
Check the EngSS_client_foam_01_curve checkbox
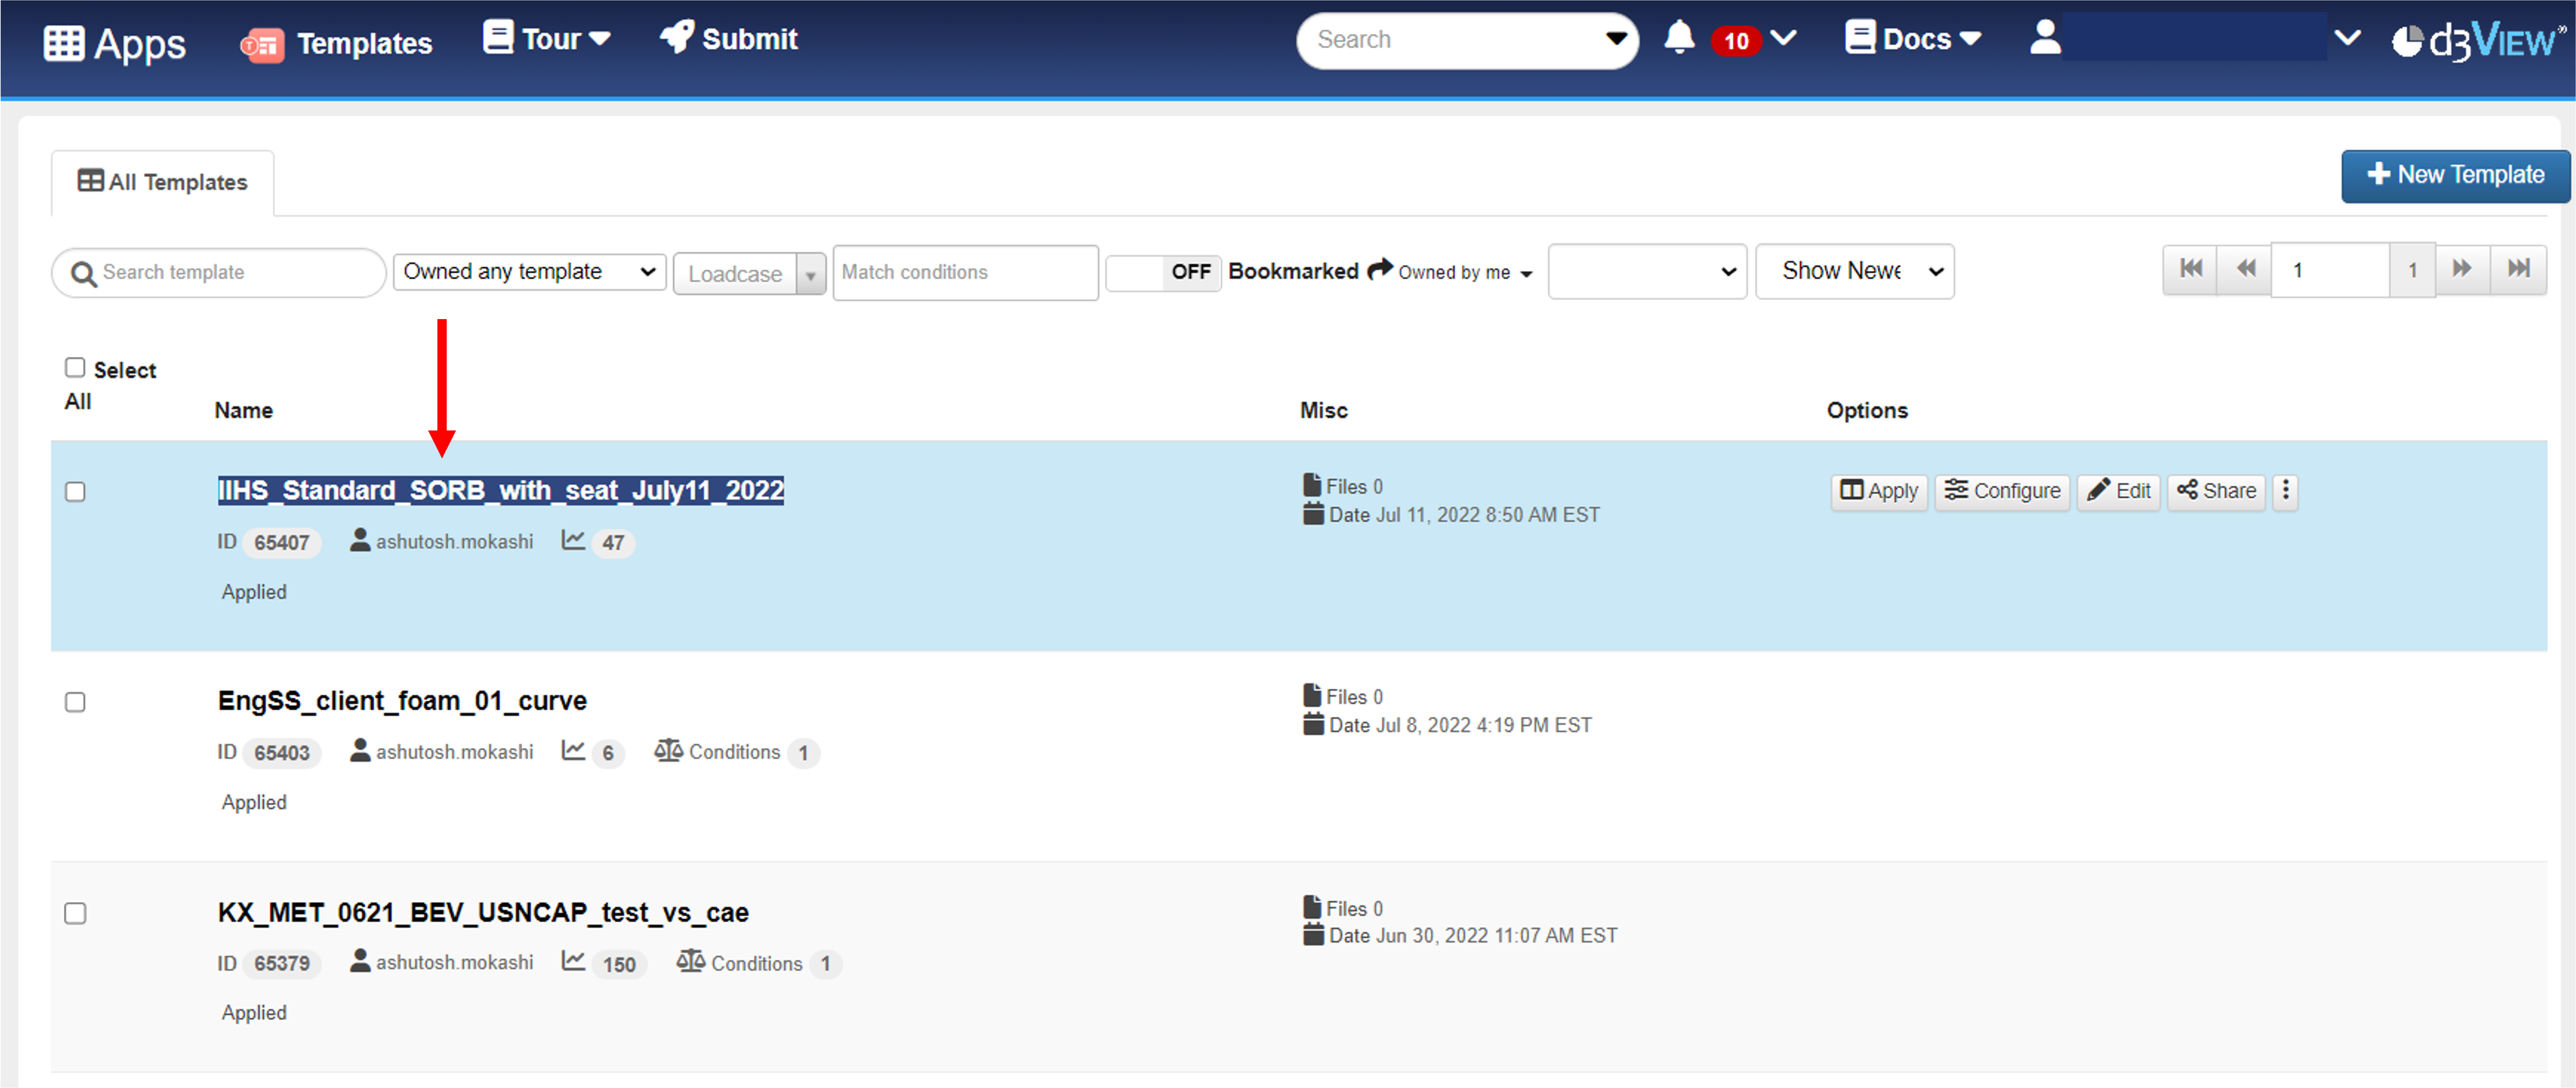click(75, 702)
